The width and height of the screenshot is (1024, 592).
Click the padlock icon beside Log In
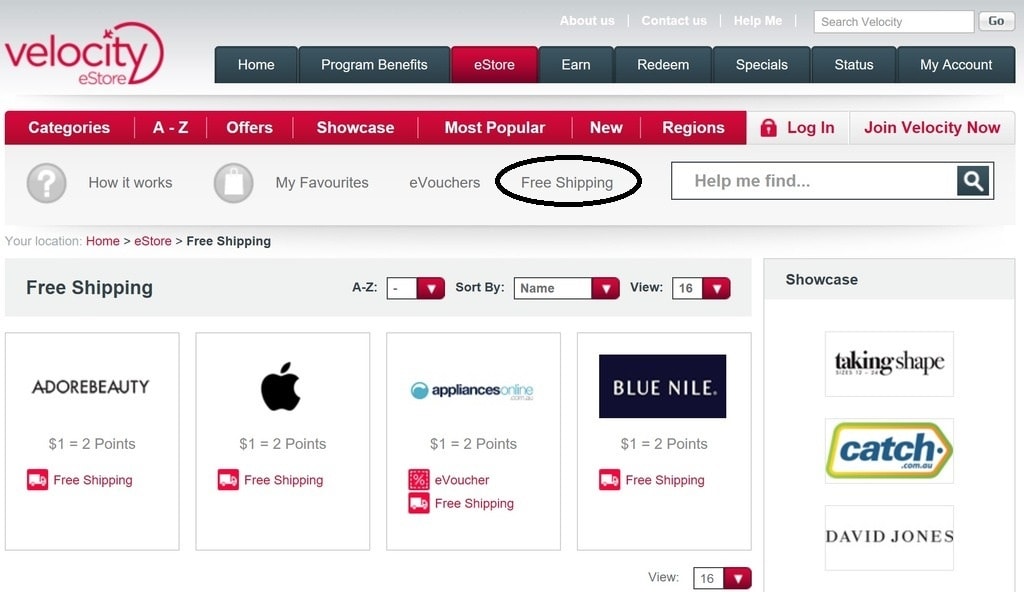(769, 127)
